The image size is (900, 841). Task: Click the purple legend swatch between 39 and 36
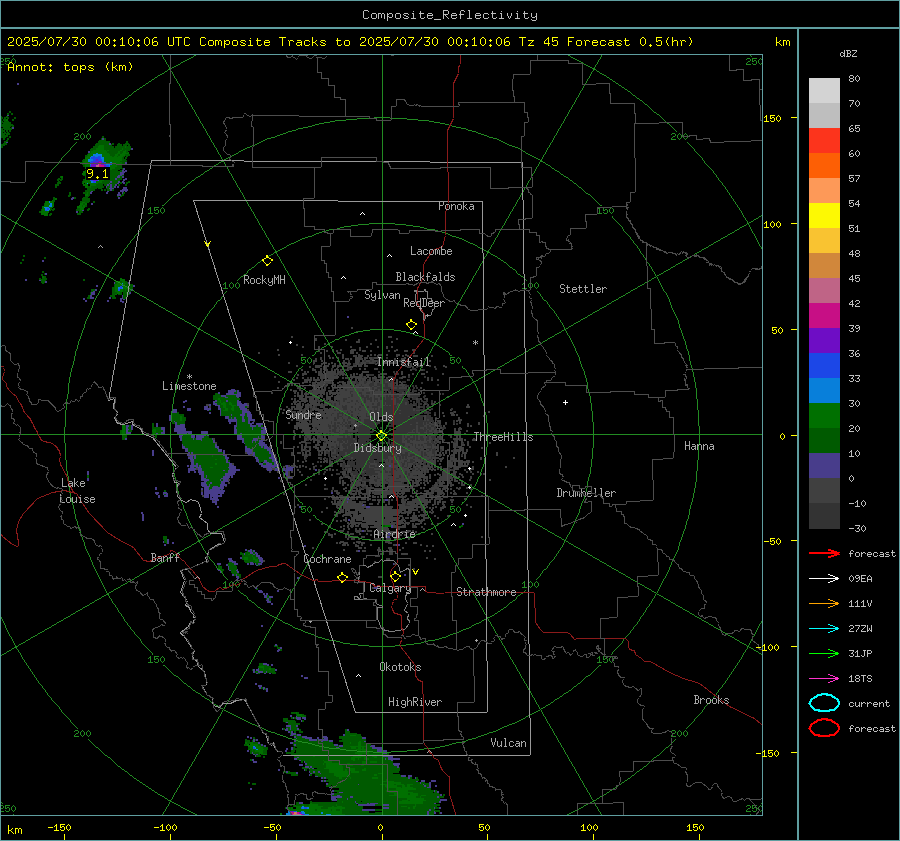[824, 340]
